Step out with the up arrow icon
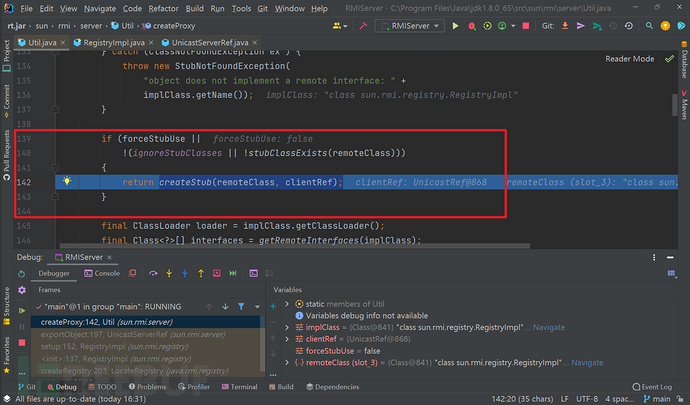Viewport: 690px width, 405px height. click(x=201, y=273)
